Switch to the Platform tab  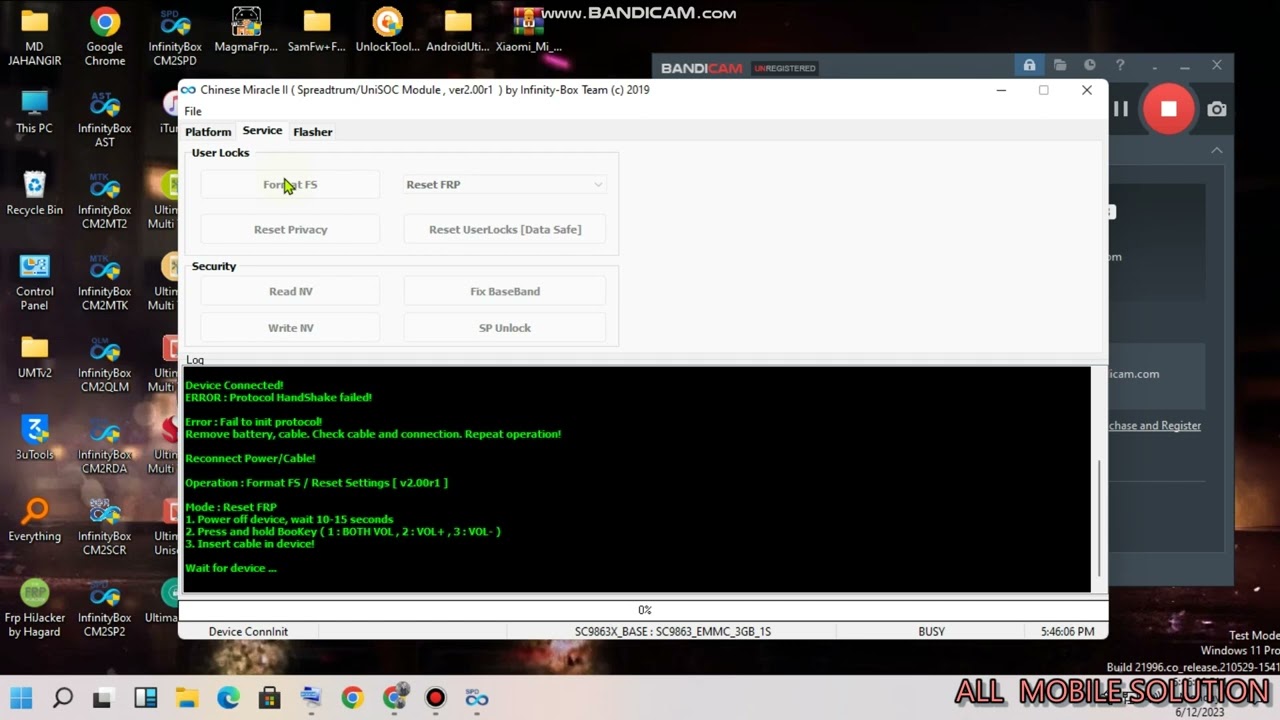coord(208,132)
